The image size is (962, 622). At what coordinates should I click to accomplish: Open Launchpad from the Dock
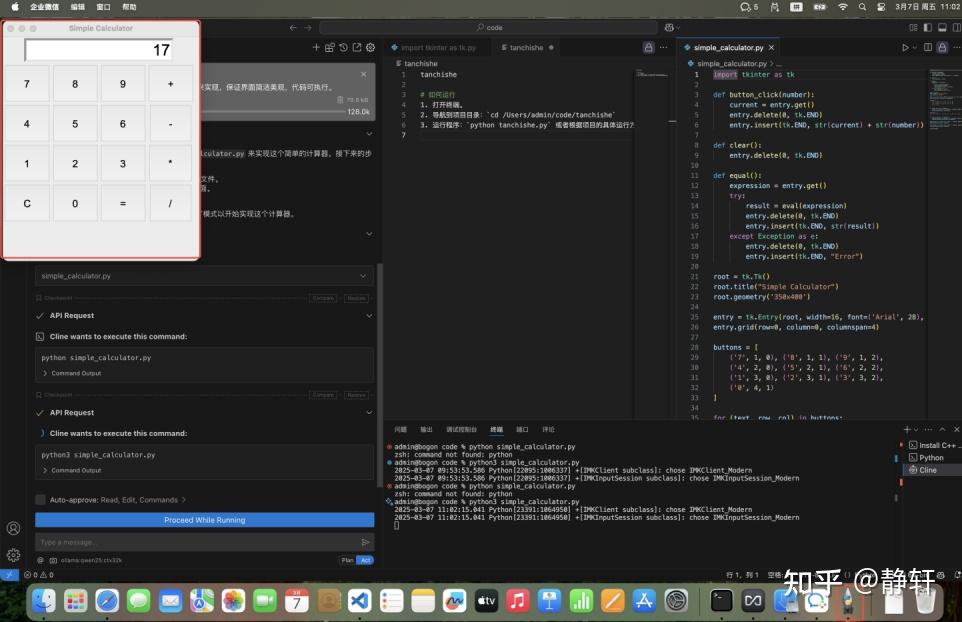pyautogui.click(x=74, y=602)
